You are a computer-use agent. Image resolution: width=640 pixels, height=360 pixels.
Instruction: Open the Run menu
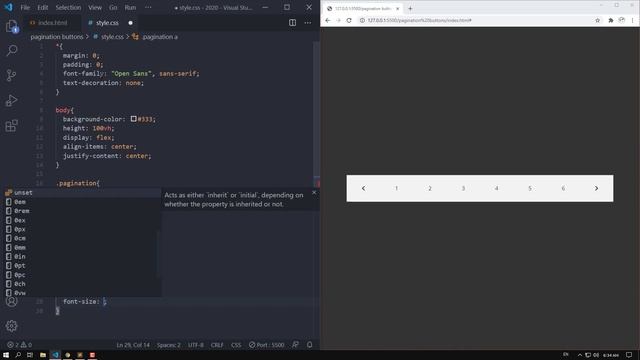pyautogui.click(x=130, y=8)
